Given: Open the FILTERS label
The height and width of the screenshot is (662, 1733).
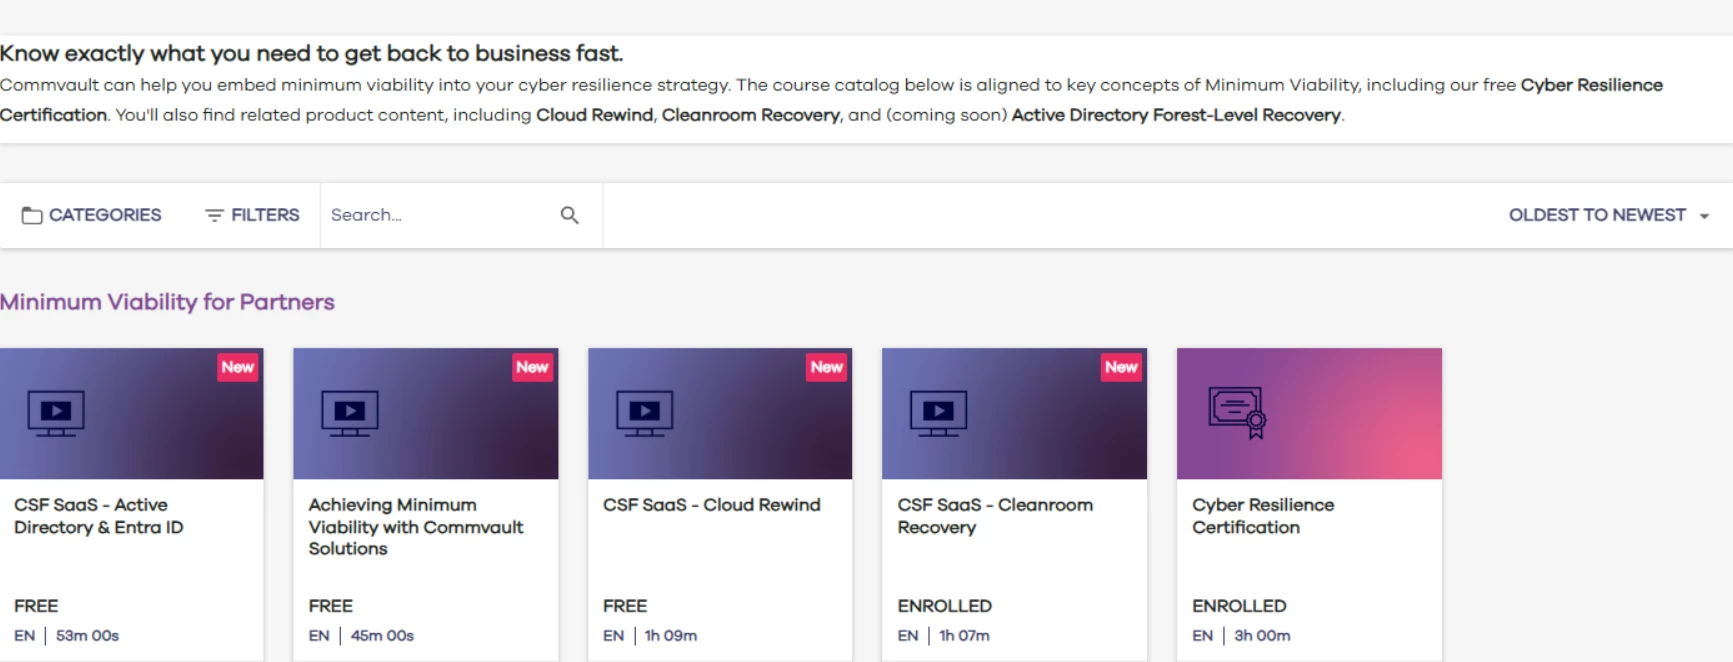Looking at the screenshot, I should [265, 215].
